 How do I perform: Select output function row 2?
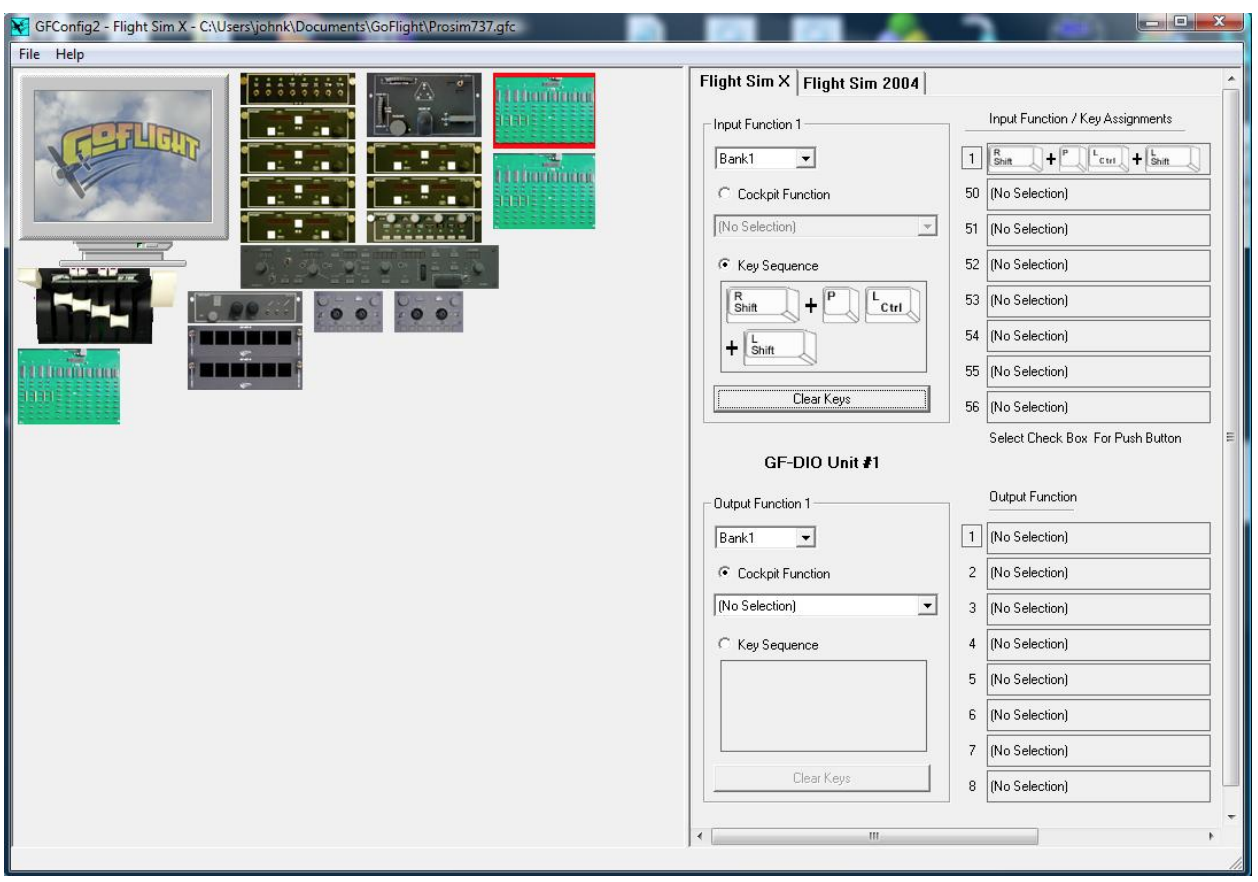tap(1098, 573)
